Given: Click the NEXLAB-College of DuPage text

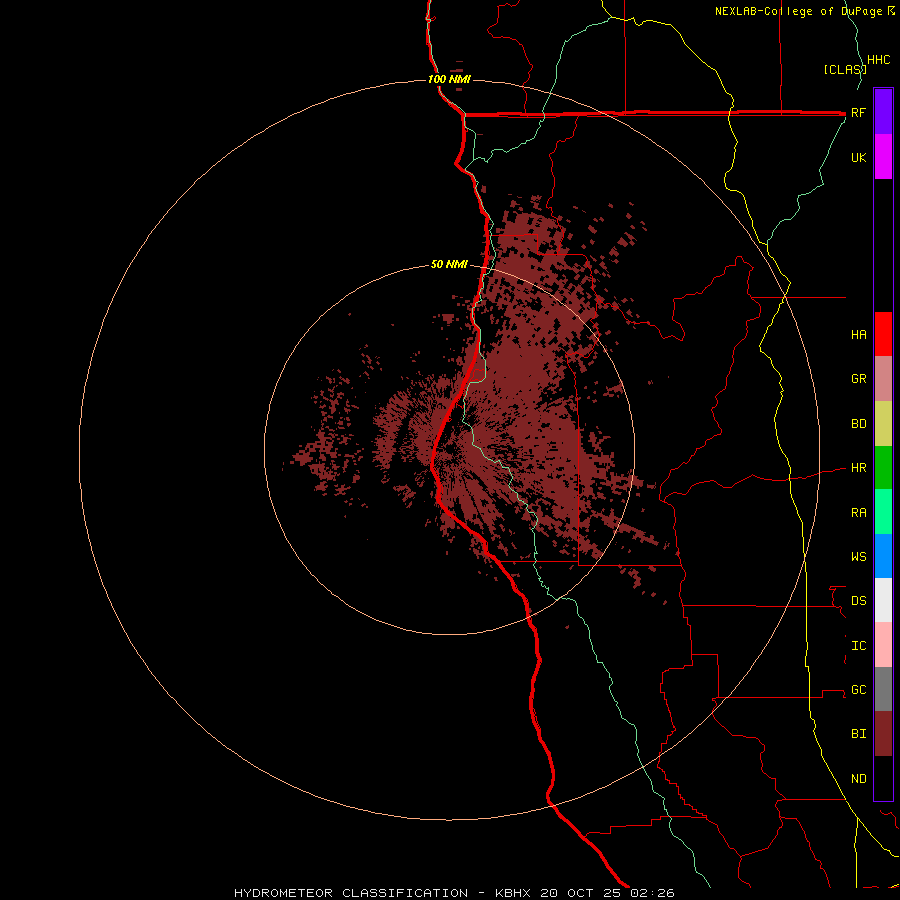Looking at the screenshot, I should (800, 11).
